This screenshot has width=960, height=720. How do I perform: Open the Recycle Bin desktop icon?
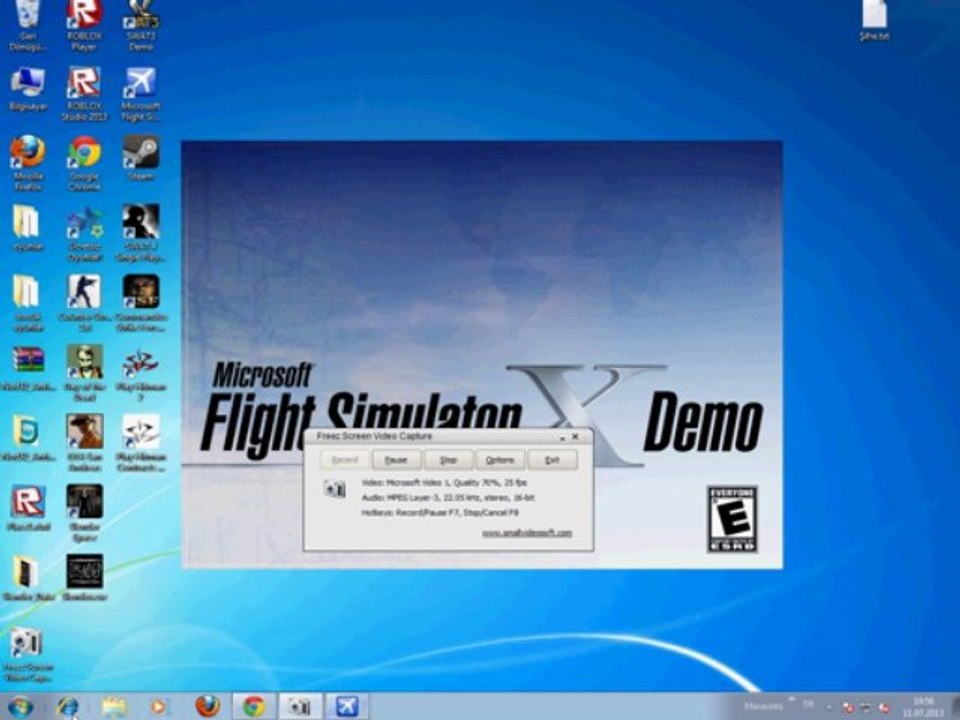[x=27, y=26]
